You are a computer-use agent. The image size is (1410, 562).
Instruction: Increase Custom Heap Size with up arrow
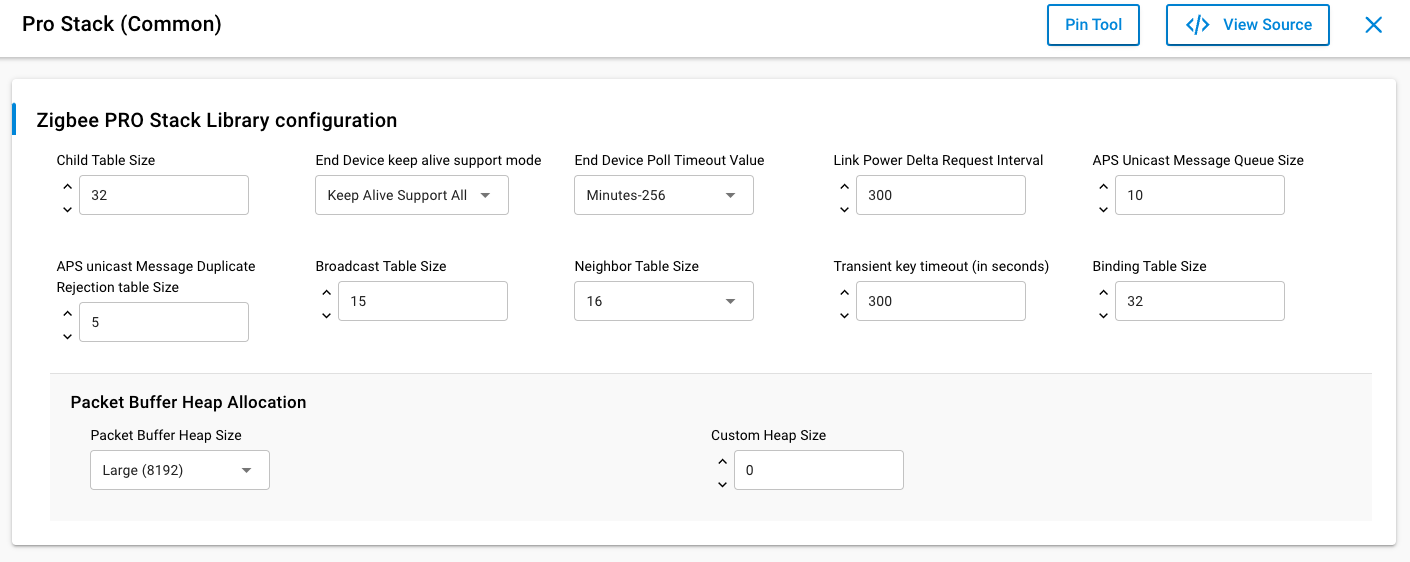[x=722, y=461]
